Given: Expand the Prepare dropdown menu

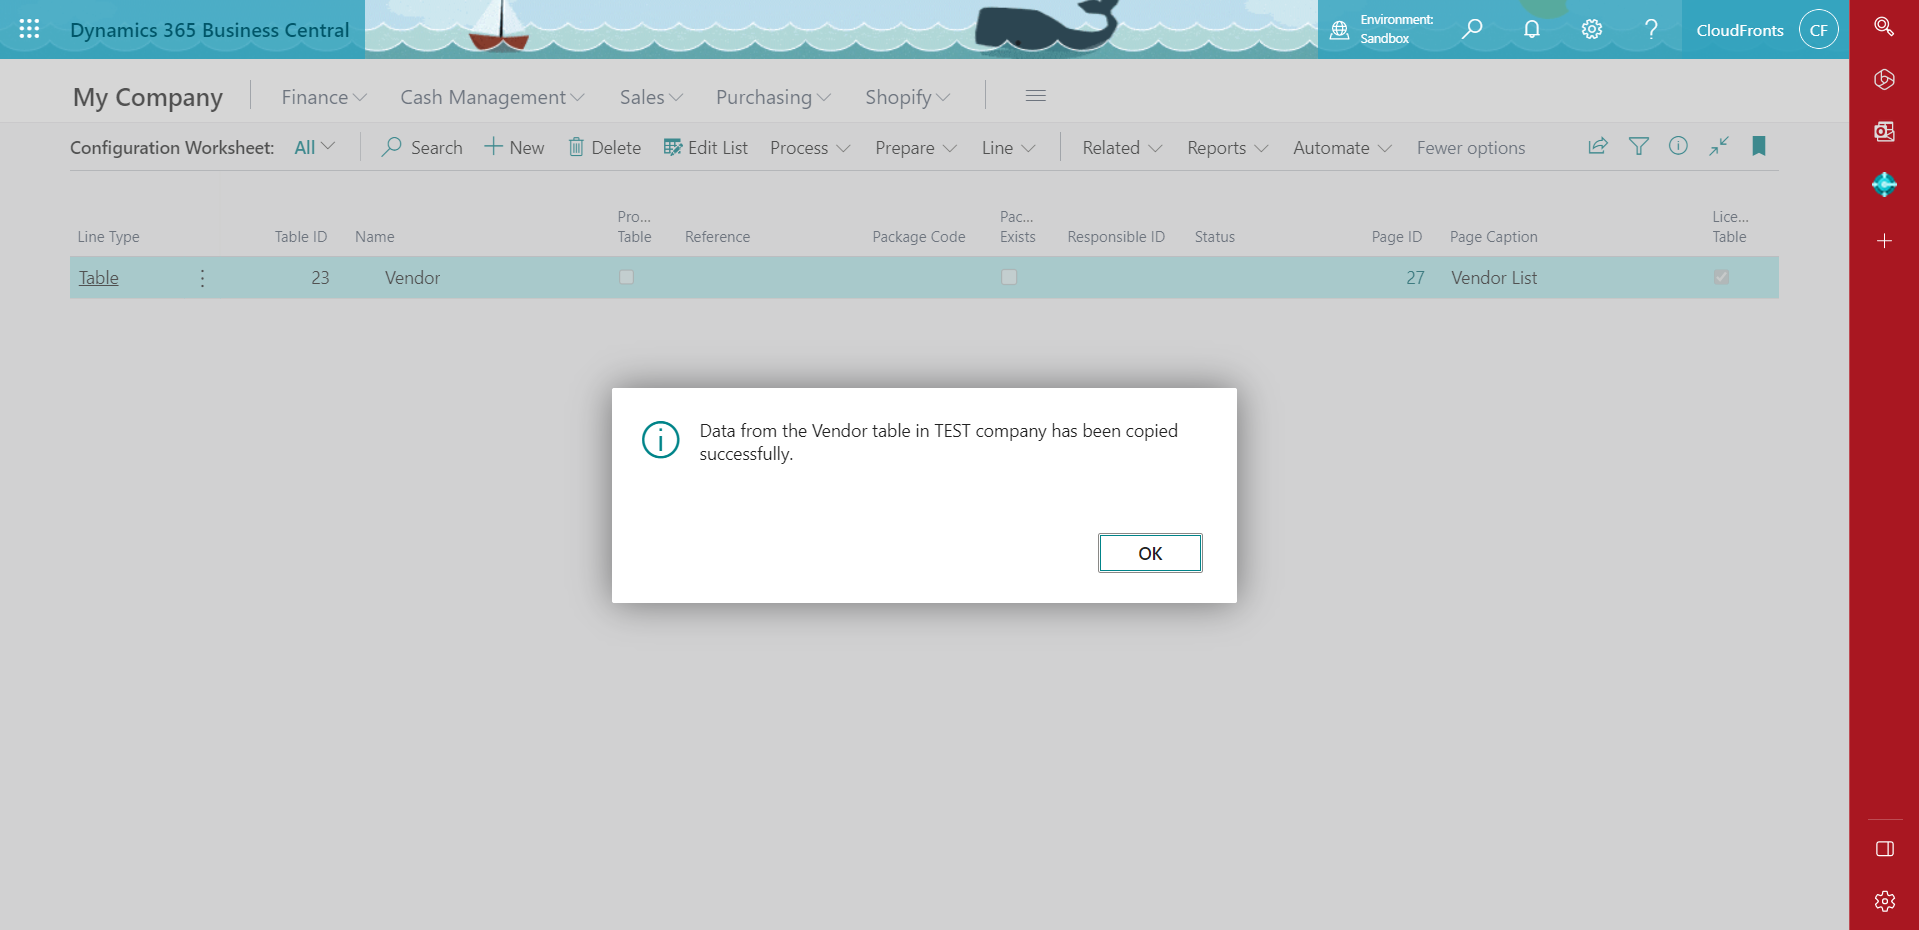Looking at the screenshot, I should (x=915, y=148).
